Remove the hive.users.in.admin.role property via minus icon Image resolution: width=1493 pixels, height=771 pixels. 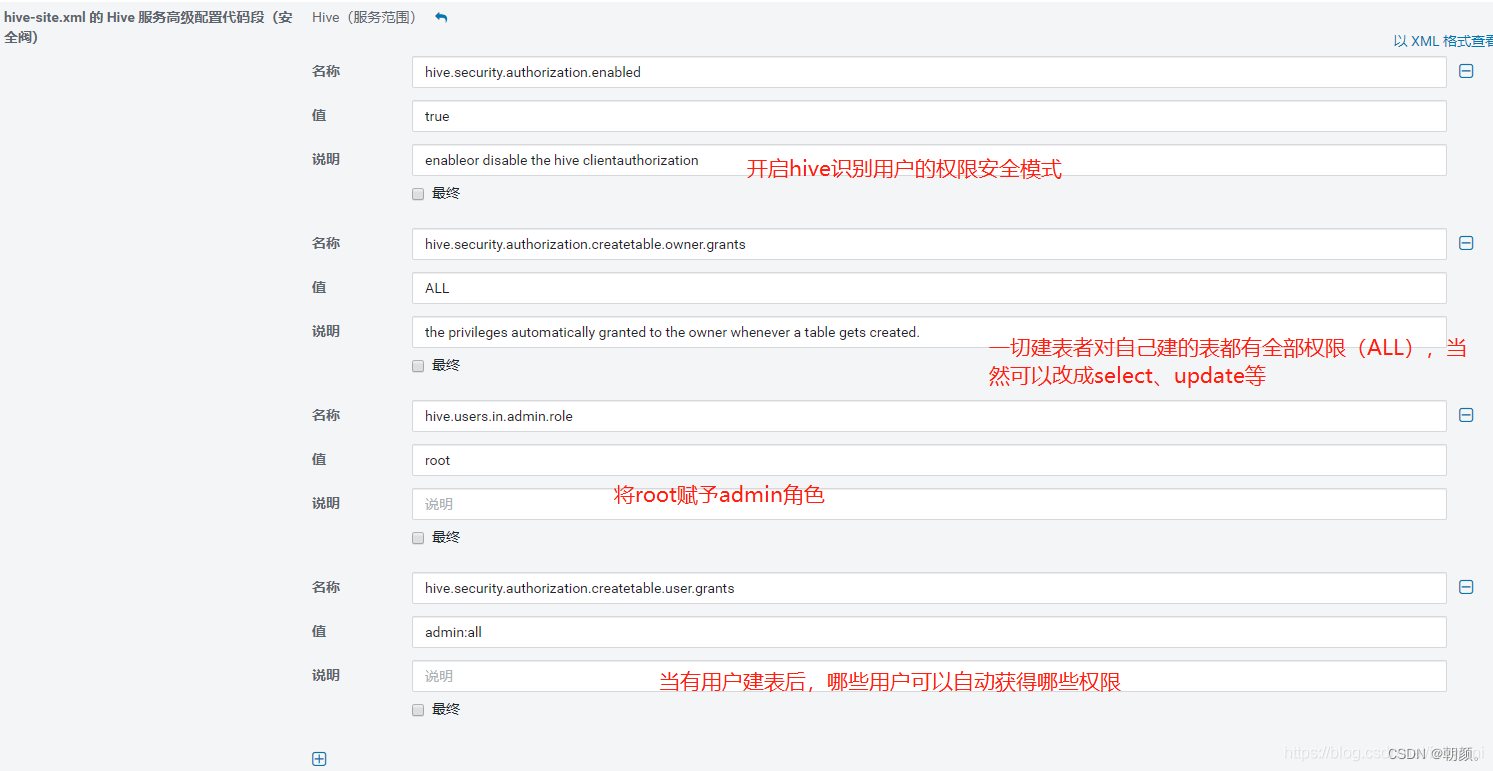(x=1466, y=415)
